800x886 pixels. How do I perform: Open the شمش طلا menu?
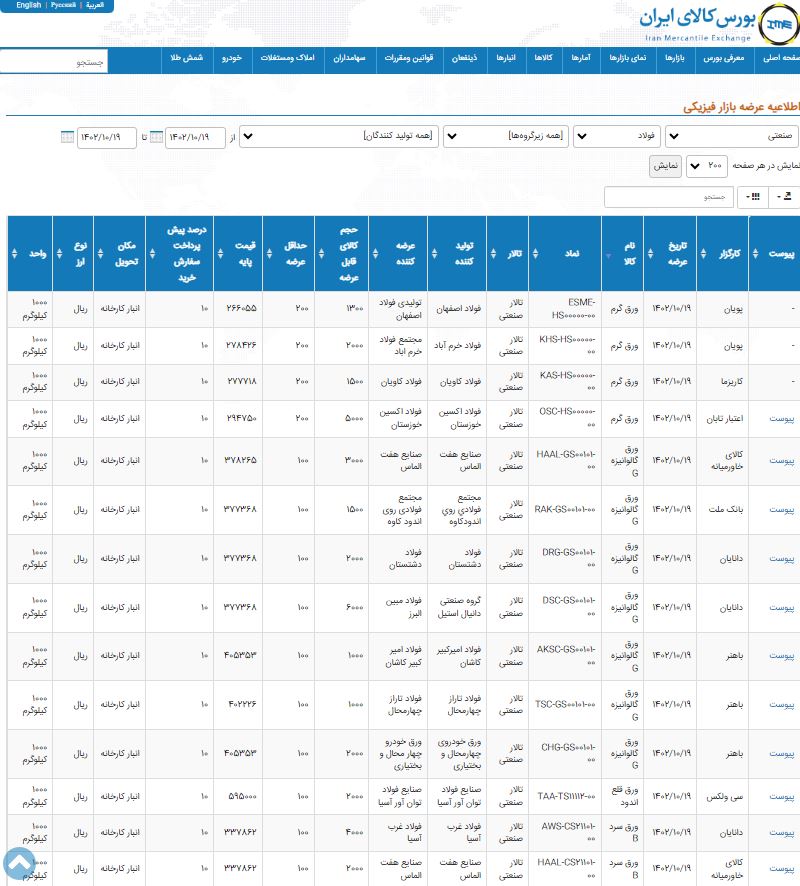pyautogui.click(x=186, y=58)
